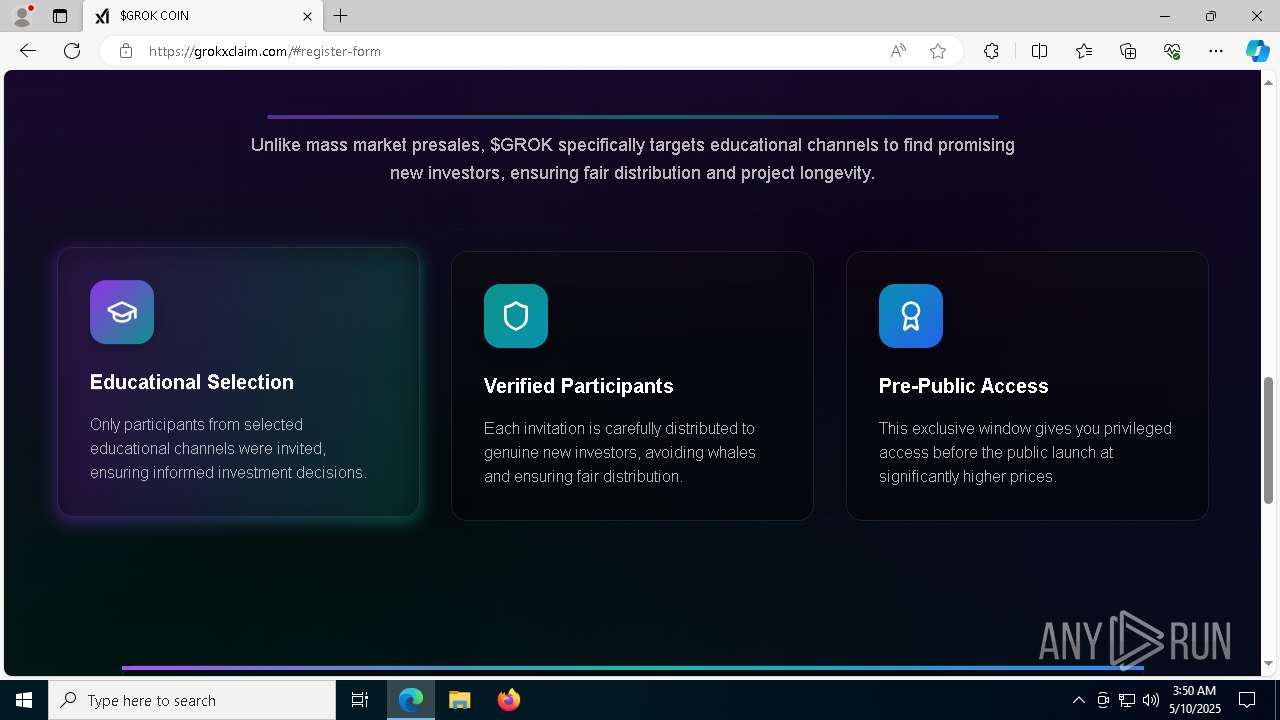Toggle Split screen view icon

pos(1039,51)
